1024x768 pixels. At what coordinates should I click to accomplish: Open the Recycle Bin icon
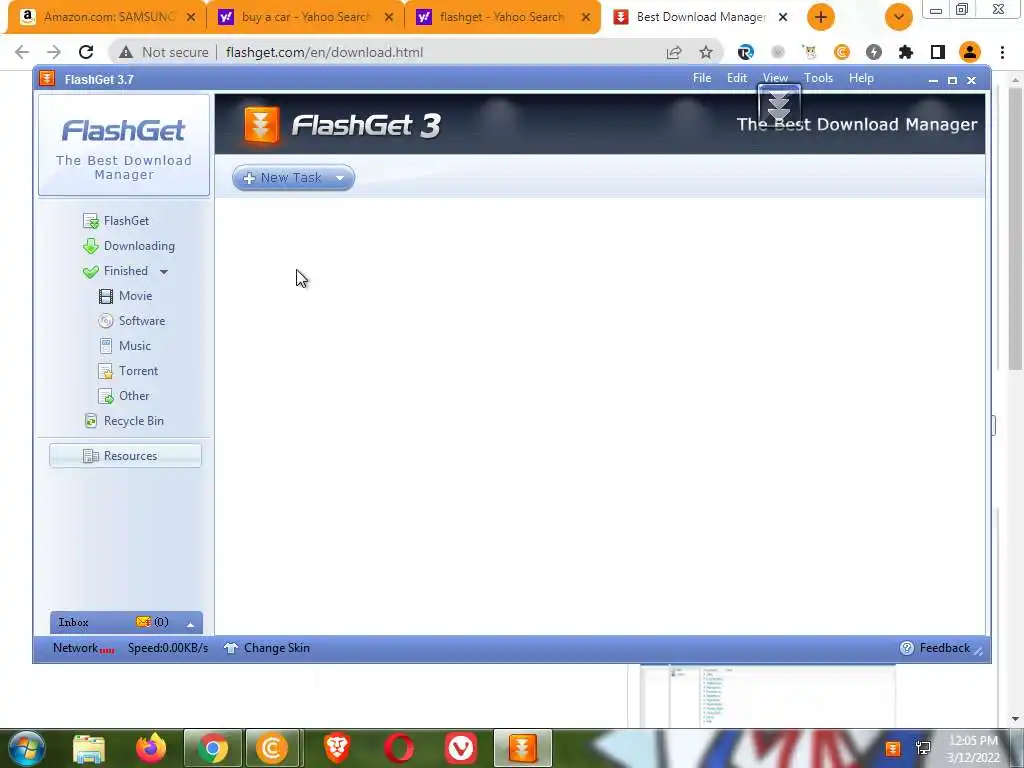(x=91, y=421)
